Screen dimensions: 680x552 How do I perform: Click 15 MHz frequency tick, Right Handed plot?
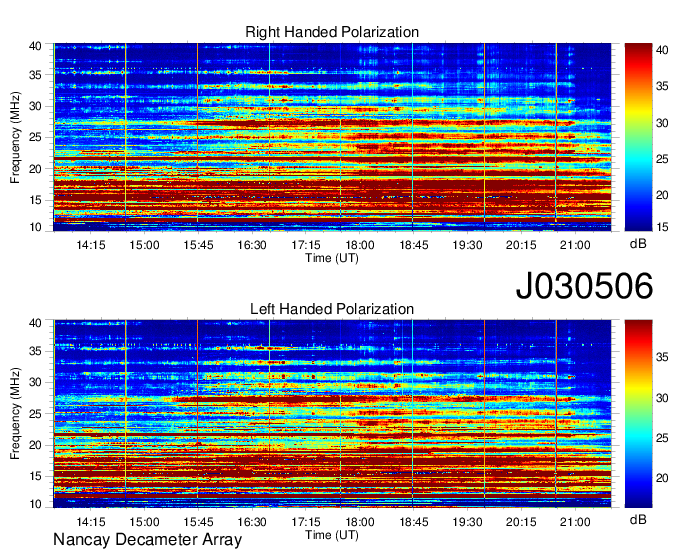(35, 200)
